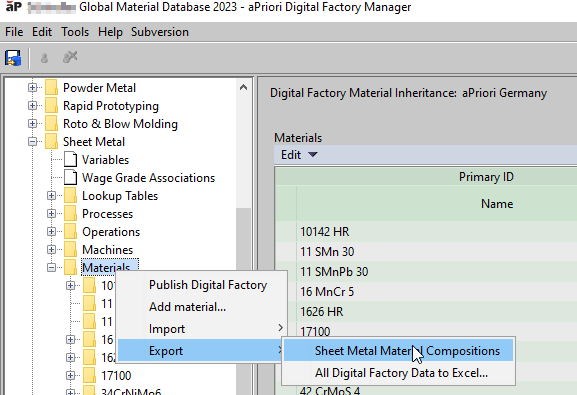Select Wage Grade Associations tree item
This screenshot has width=577, height=395.
coord(148,178)
